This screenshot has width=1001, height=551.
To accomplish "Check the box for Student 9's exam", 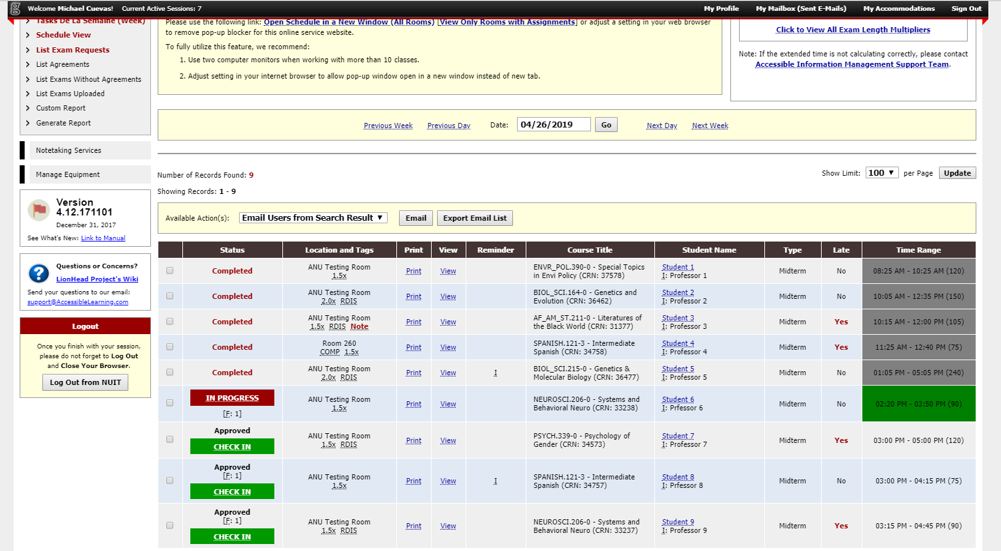I will [170, 526].
